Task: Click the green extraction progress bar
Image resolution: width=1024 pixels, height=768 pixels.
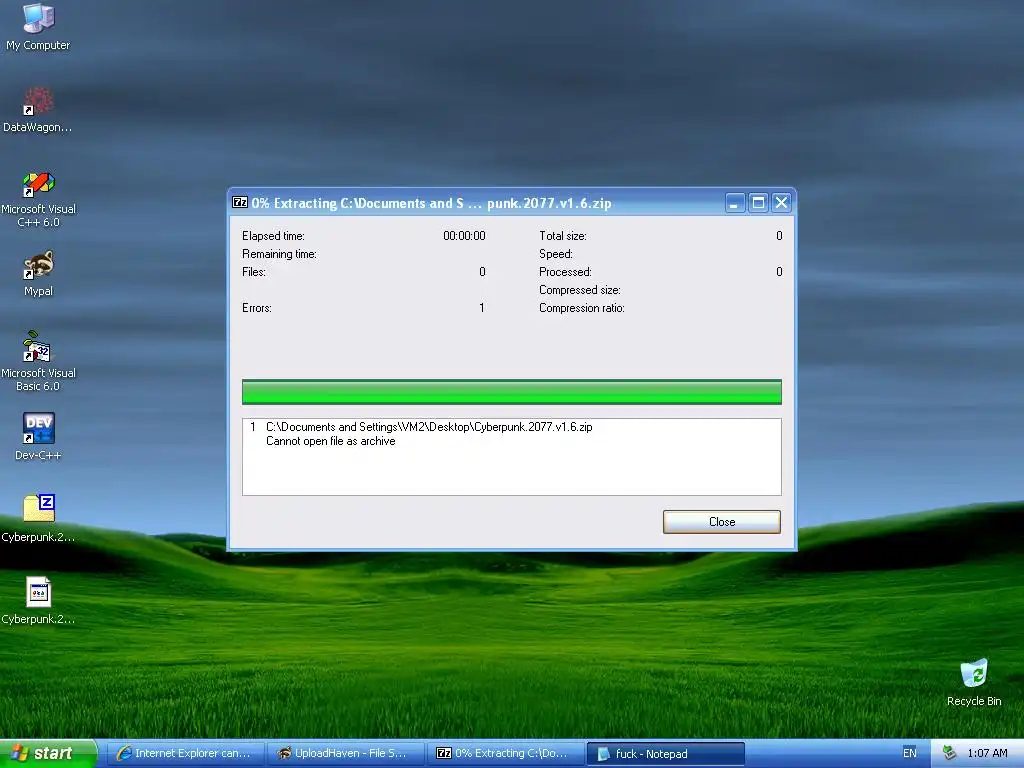Action: point(511,392)
